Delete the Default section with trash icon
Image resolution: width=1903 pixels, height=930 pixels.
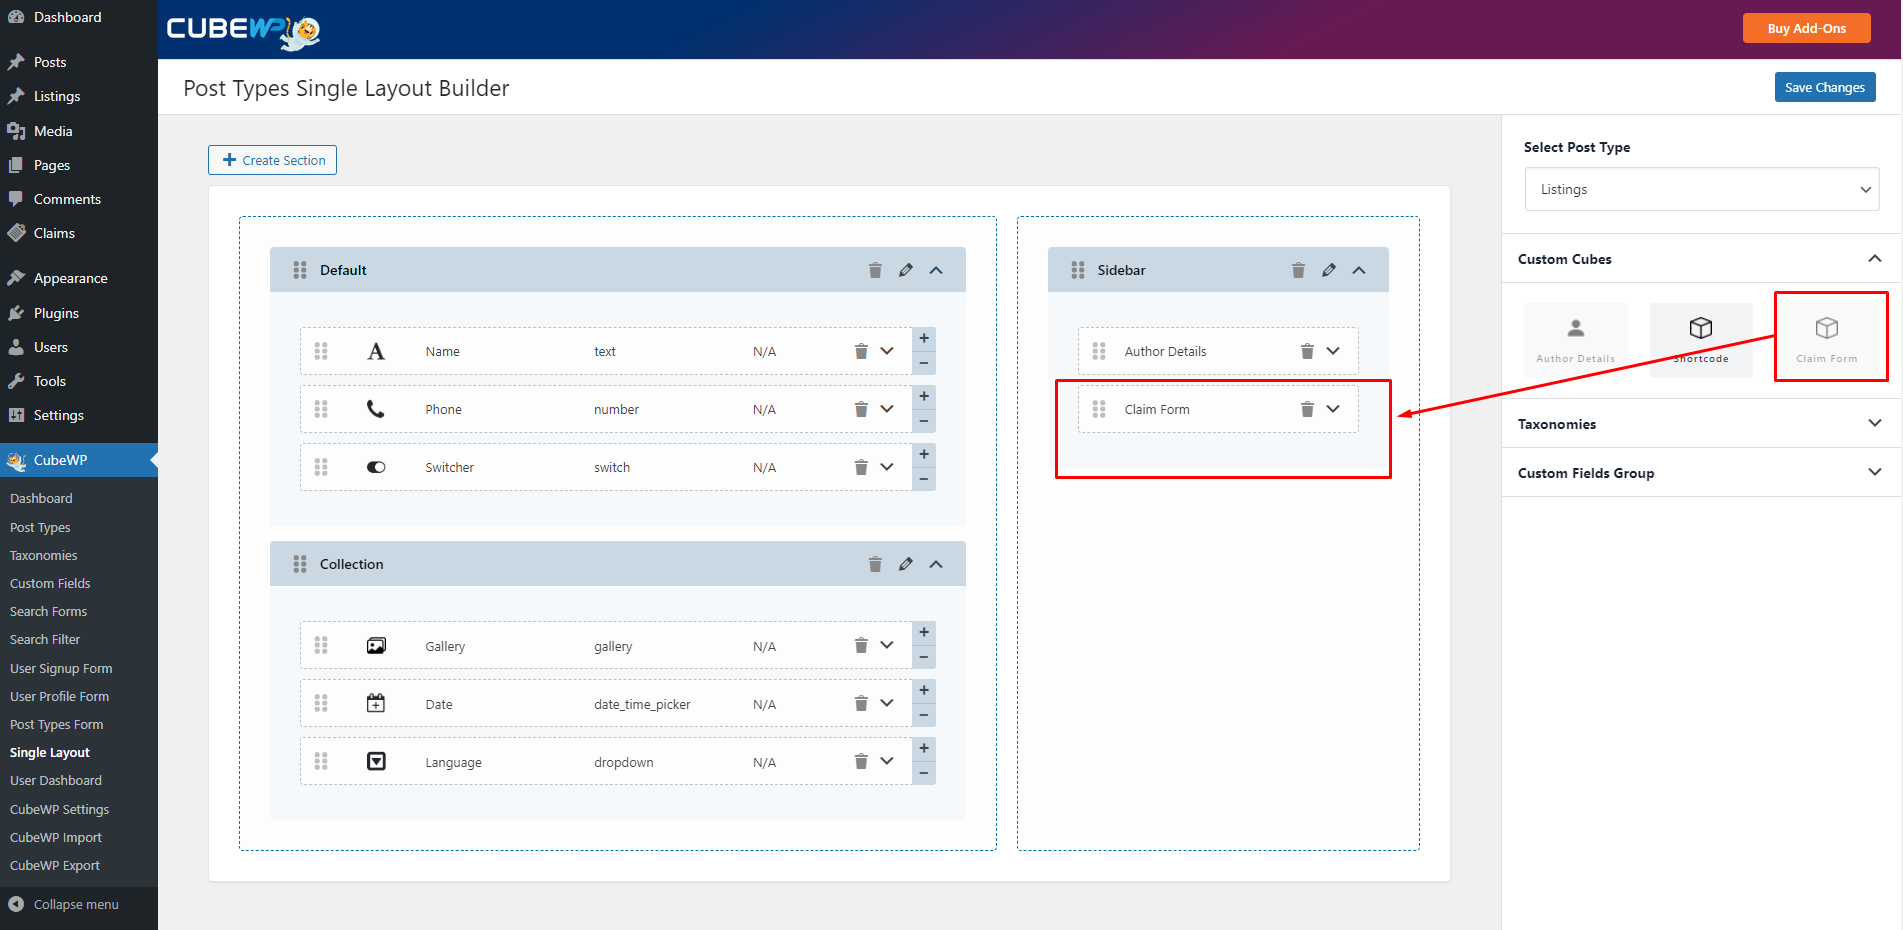875,270
